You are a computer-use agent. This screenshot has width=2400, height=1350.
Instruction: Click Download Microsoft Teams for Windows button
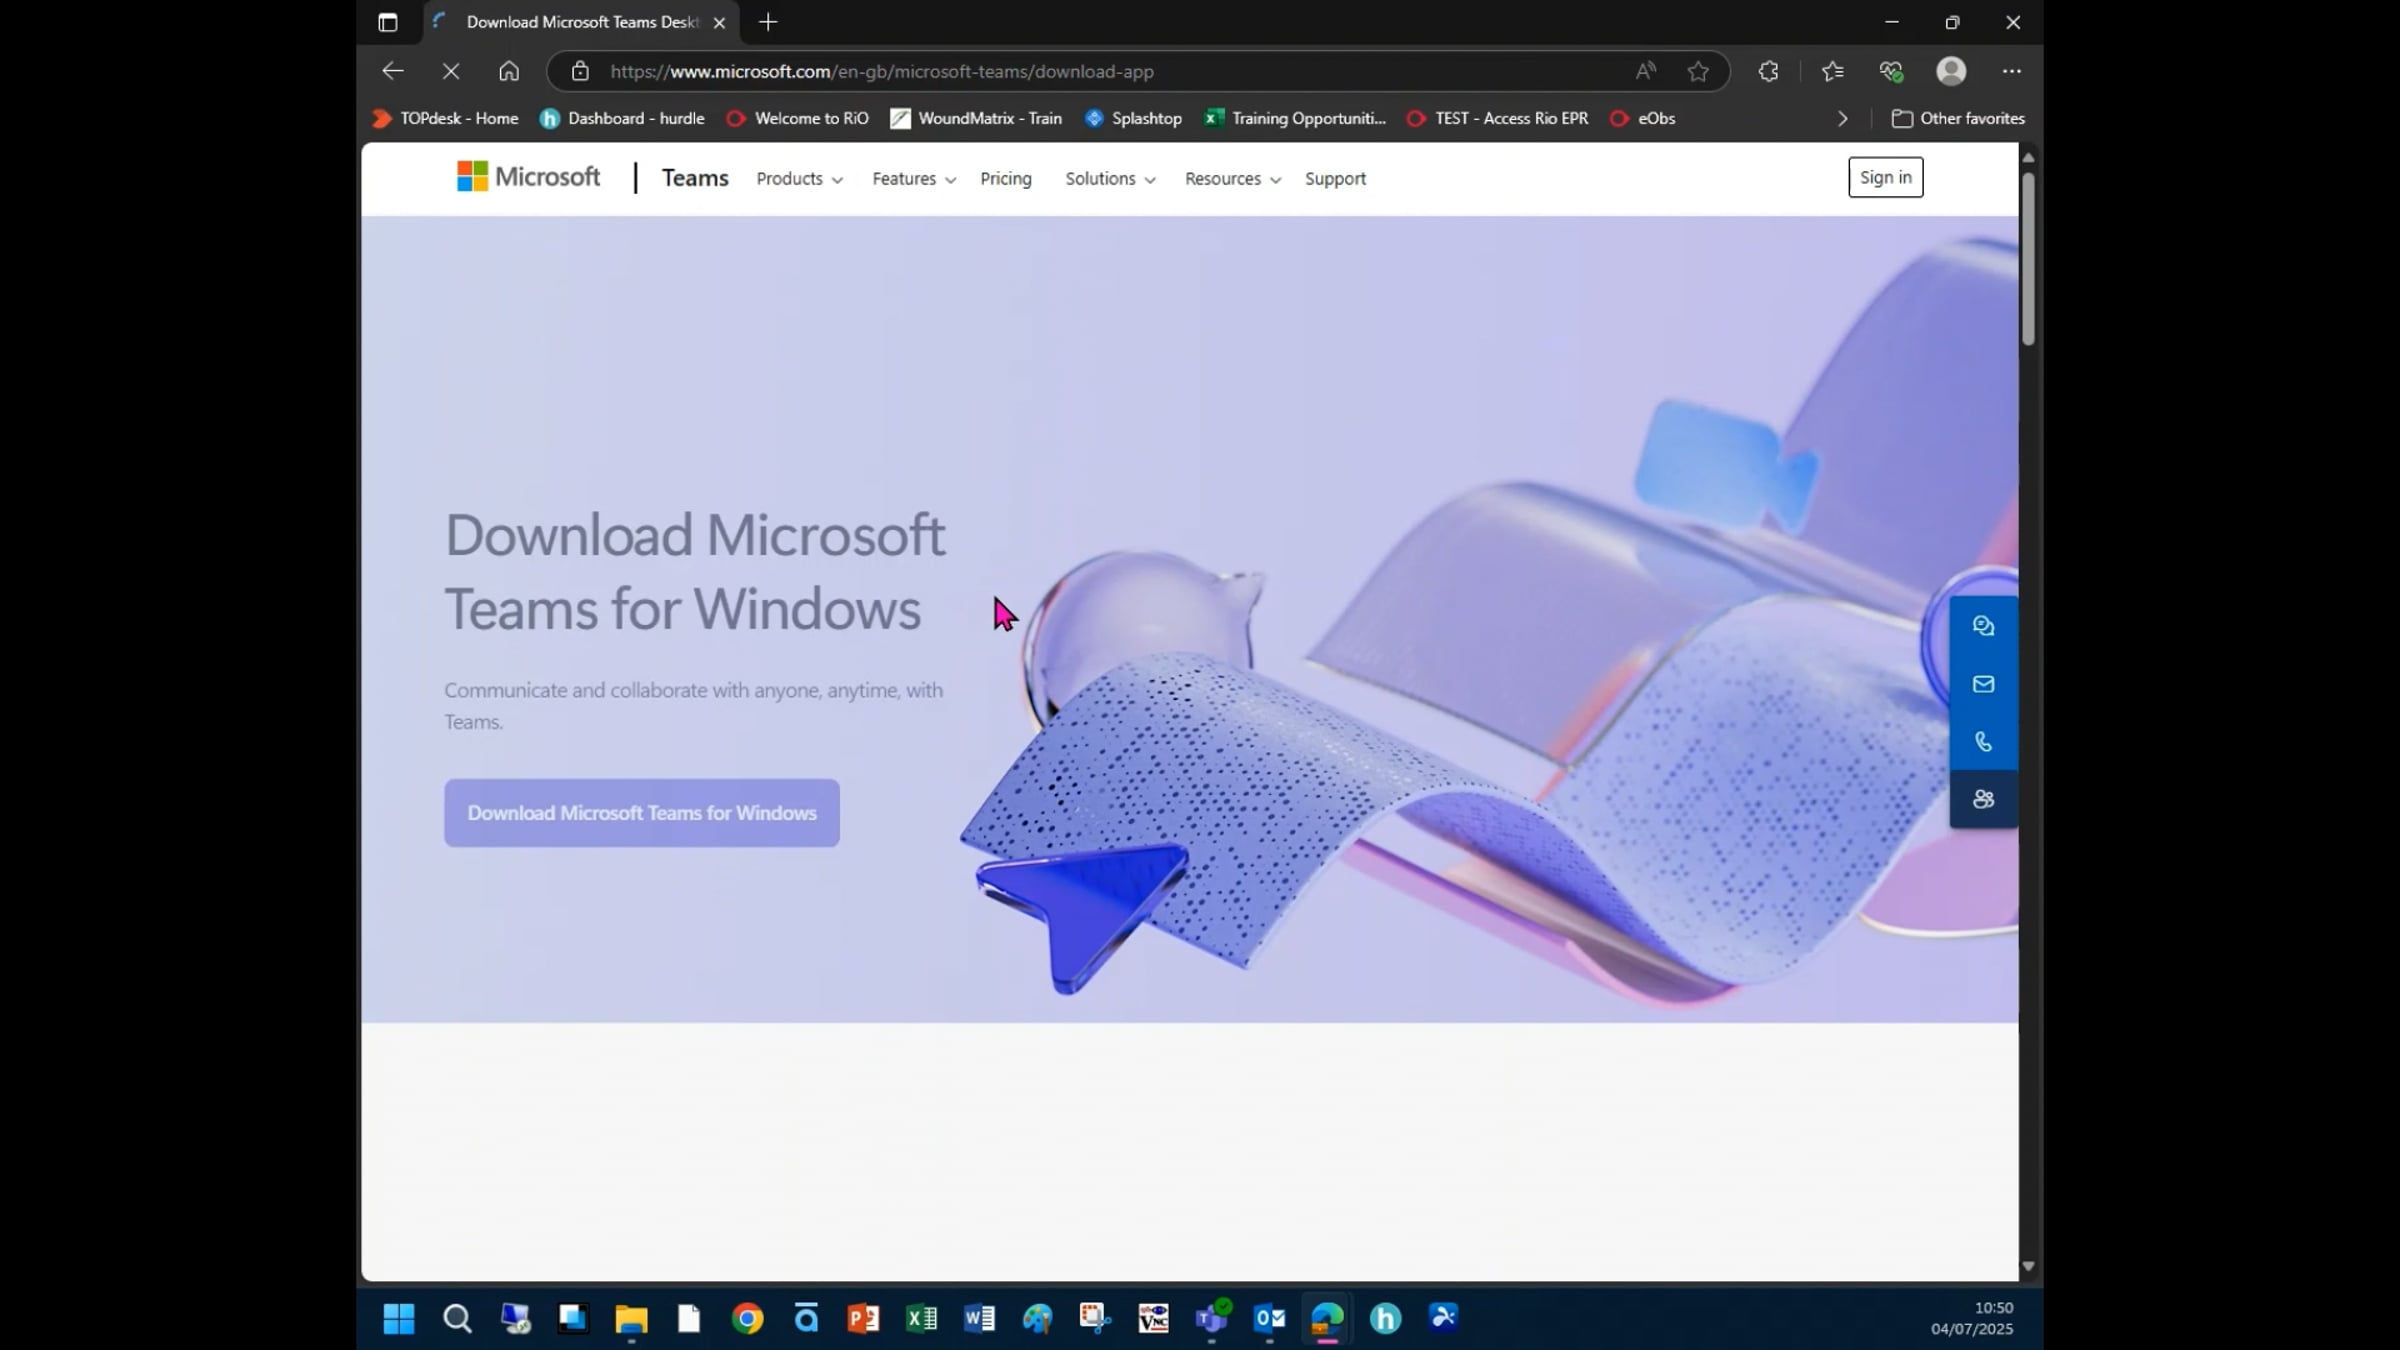click(x=642, y=813)
